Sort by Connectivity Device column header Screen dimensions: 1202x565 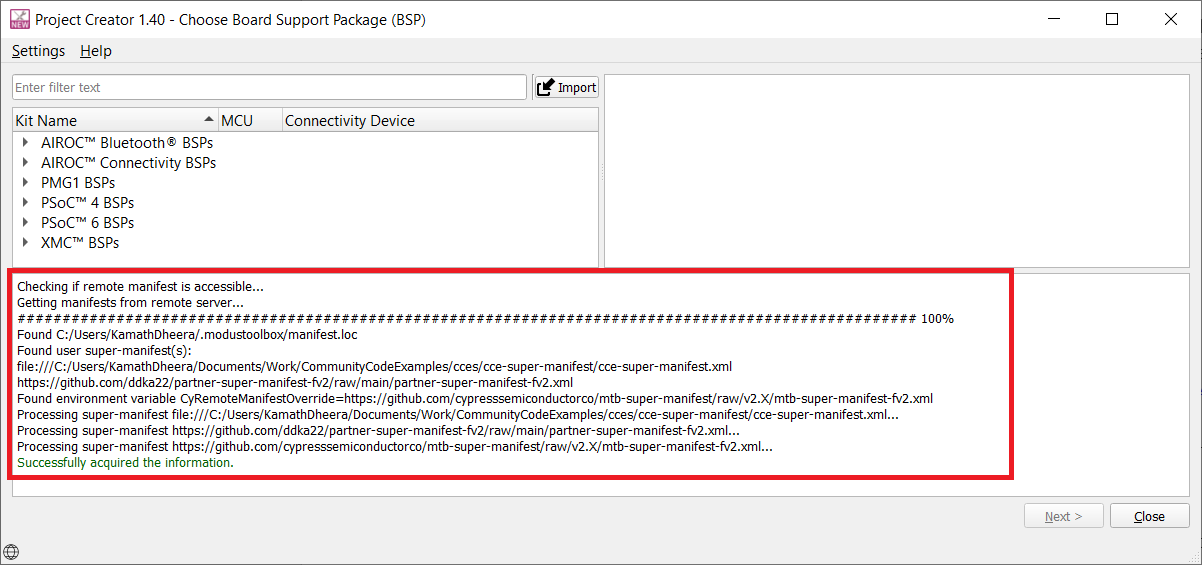(x=440, y=120)
